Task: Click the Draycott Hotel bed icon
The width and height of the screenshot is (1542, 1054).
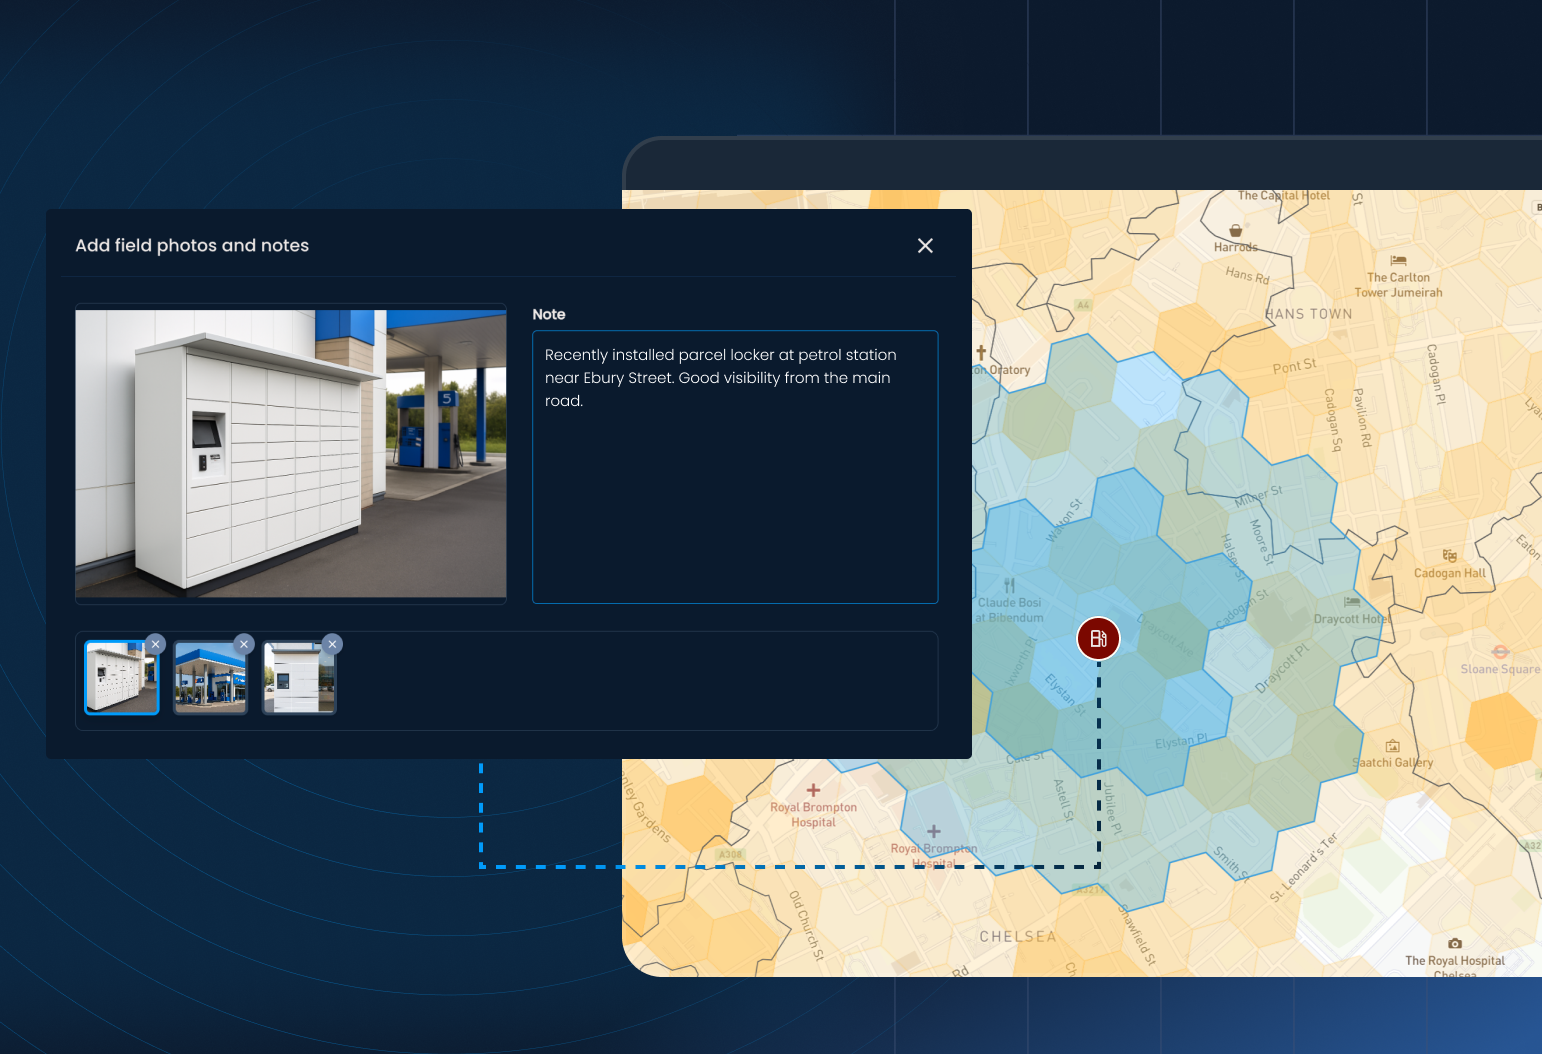Action: (x=1352, y=601)
